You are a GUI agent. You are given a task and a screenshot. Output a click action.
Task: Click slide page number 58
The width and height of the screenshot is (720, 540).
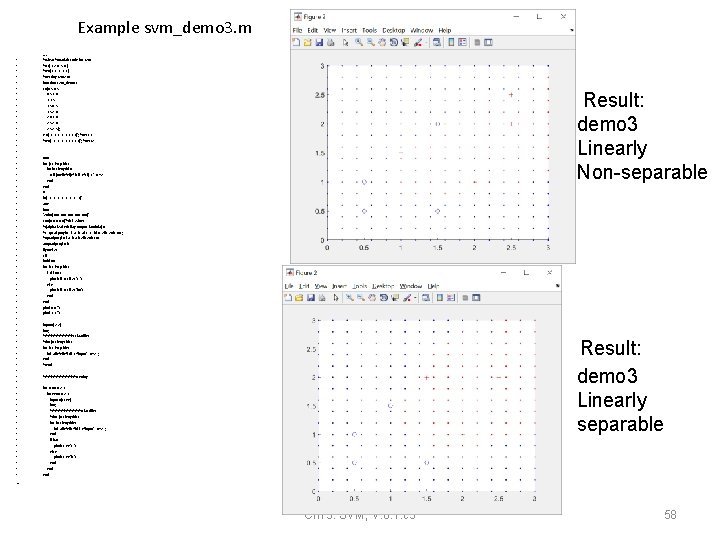[x=670, y=515]
